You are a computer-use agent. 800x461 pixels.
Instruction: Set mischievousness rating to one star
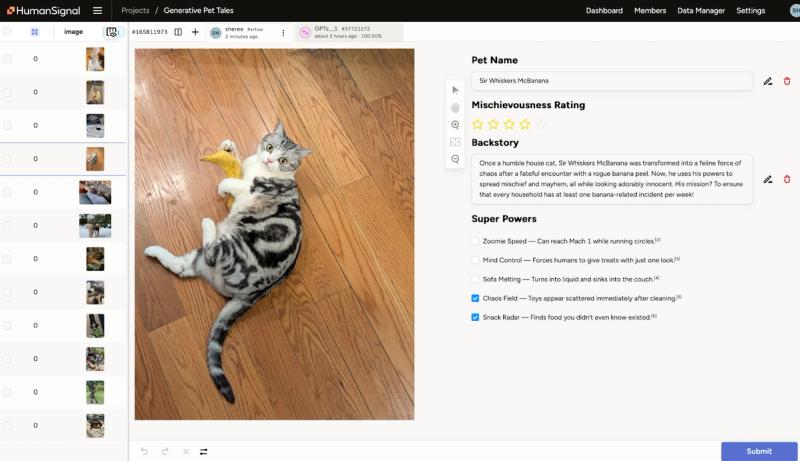click(478, 124)
